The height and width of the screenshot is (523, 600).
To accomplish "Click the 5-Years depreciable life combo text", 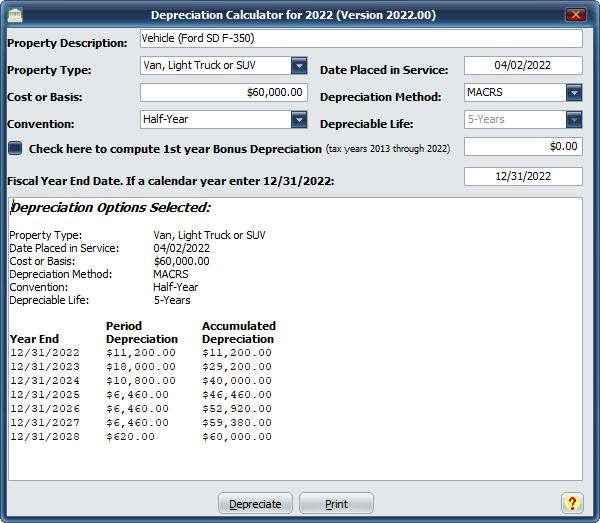I will point(486,119).
